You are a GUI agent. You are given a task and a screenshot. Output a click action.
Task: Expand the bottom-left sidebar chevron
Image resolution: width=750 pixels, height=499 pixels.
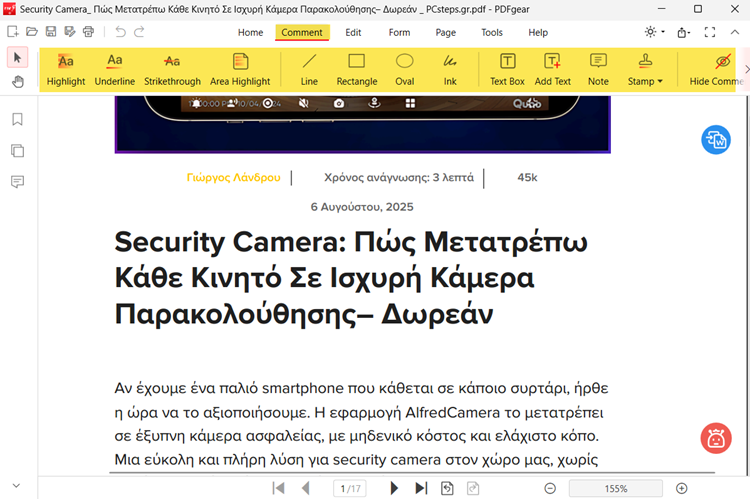(x=16, y=486)
